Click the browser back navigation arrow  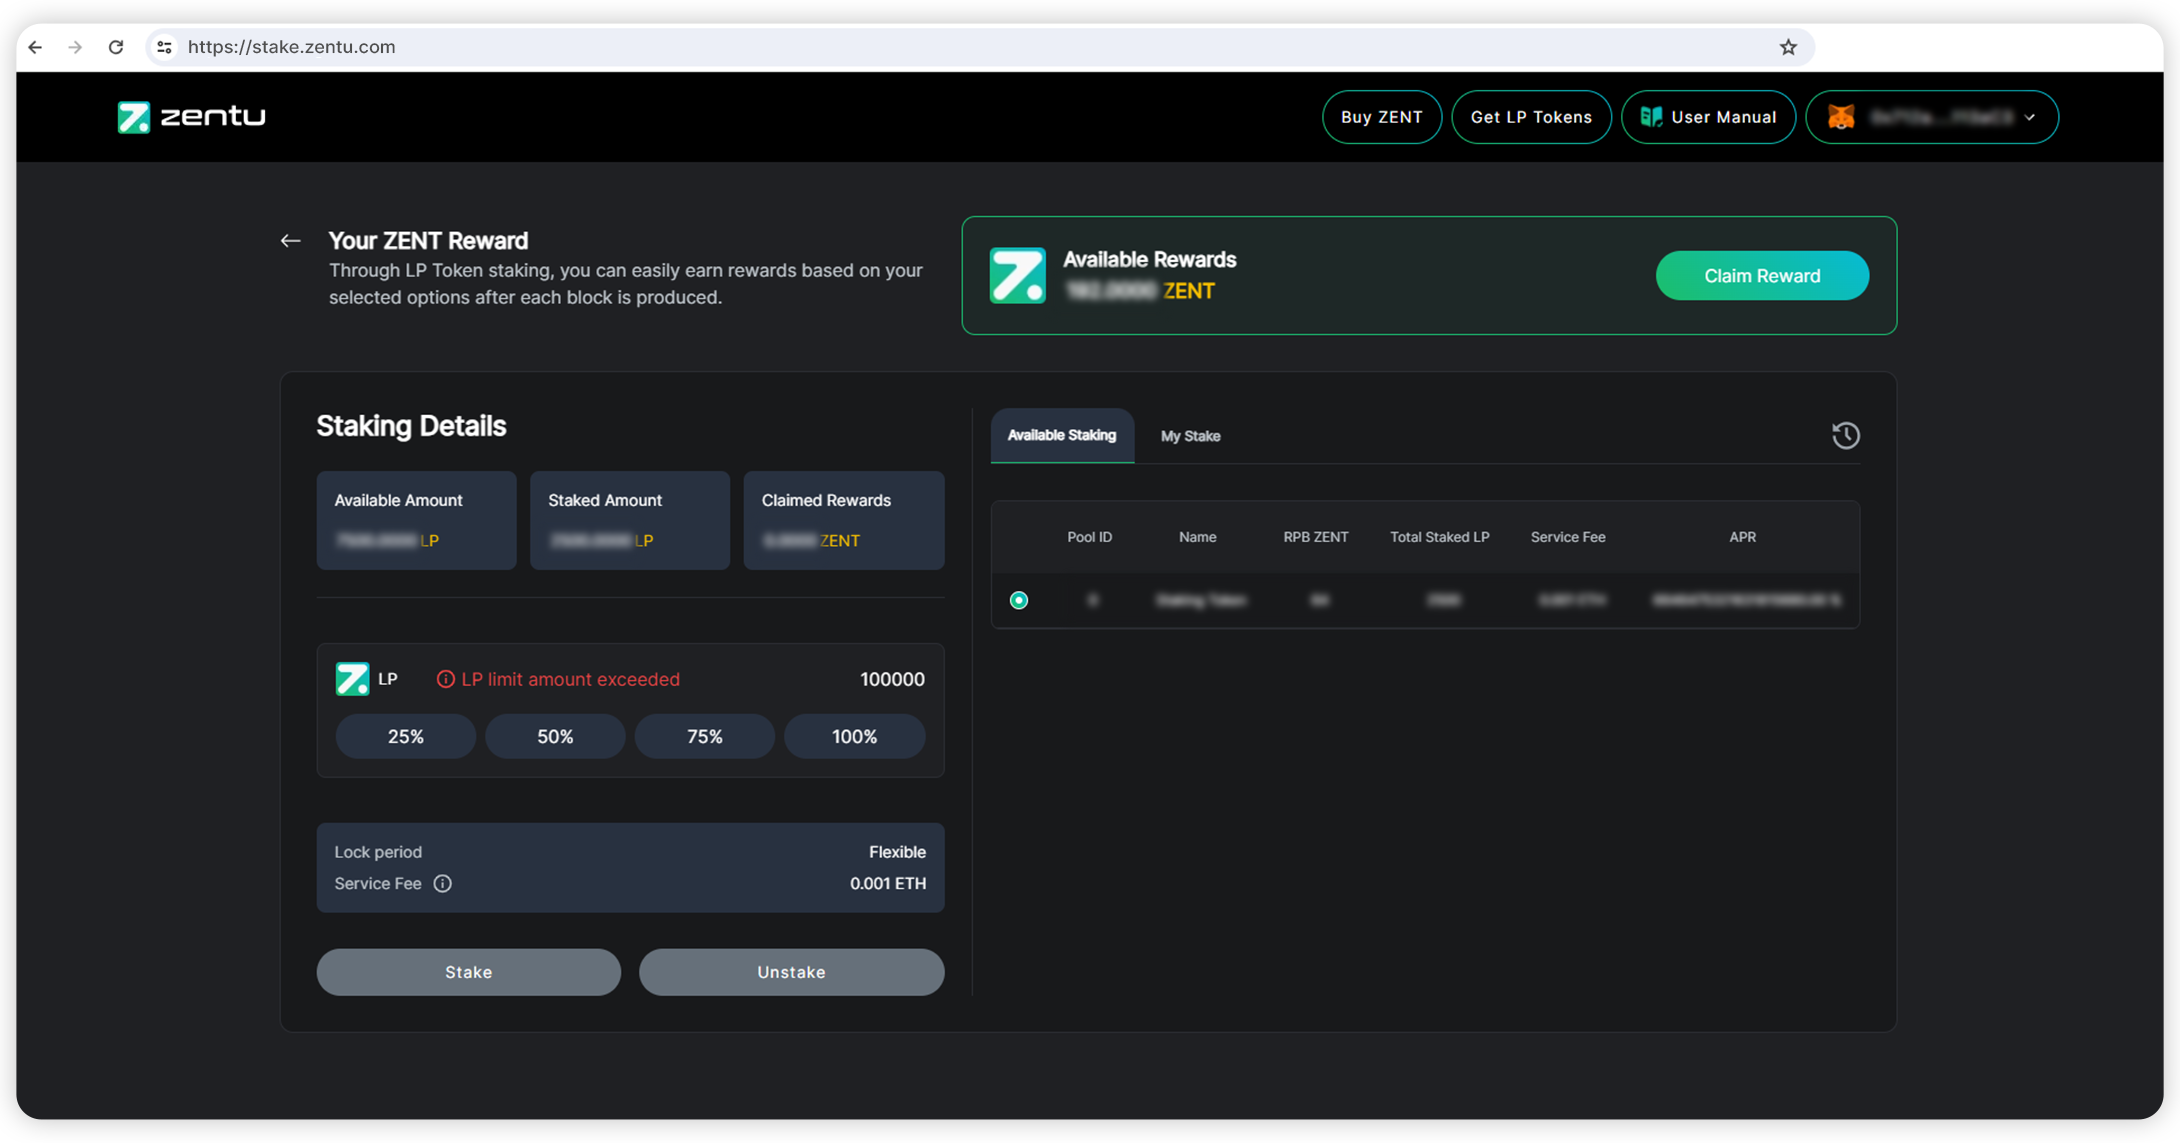point(36,47)
